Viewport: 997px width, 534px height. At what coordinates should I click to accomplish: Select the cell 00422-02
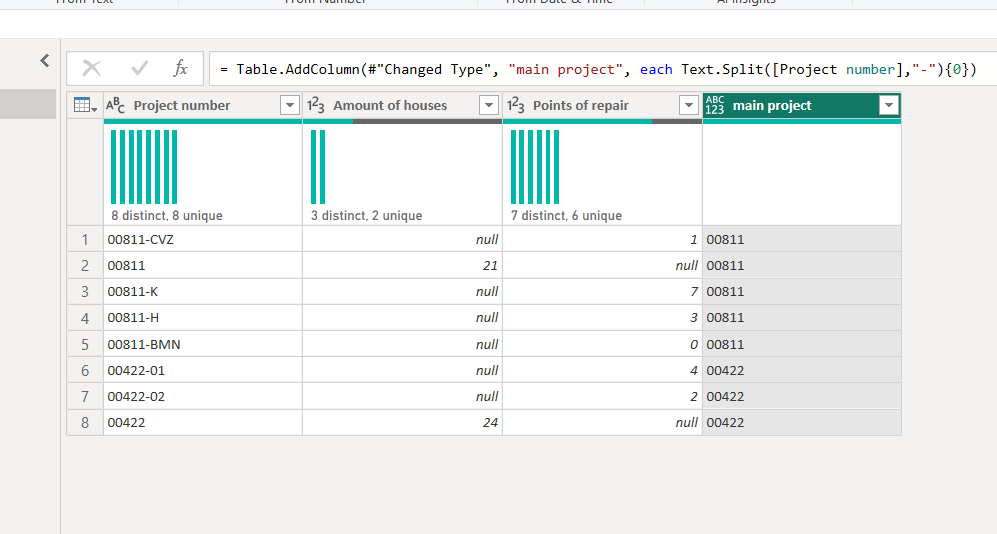(203, 397)
